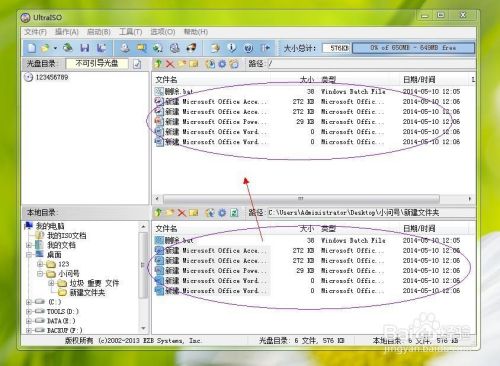500x366 pixels.
Task: Click the Make CD image disc-drive icon
Action: click(x=125, y=48)
